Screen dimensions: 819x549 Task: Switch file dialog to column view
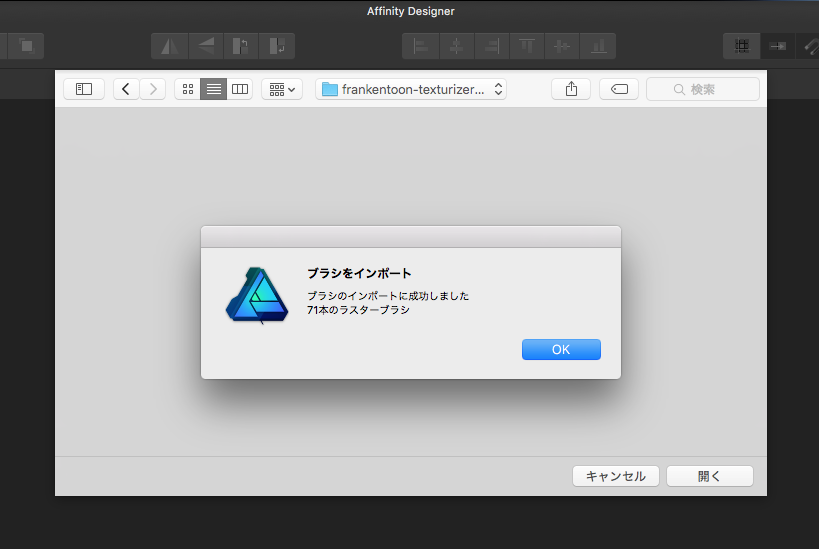click(x=240, y=89)
